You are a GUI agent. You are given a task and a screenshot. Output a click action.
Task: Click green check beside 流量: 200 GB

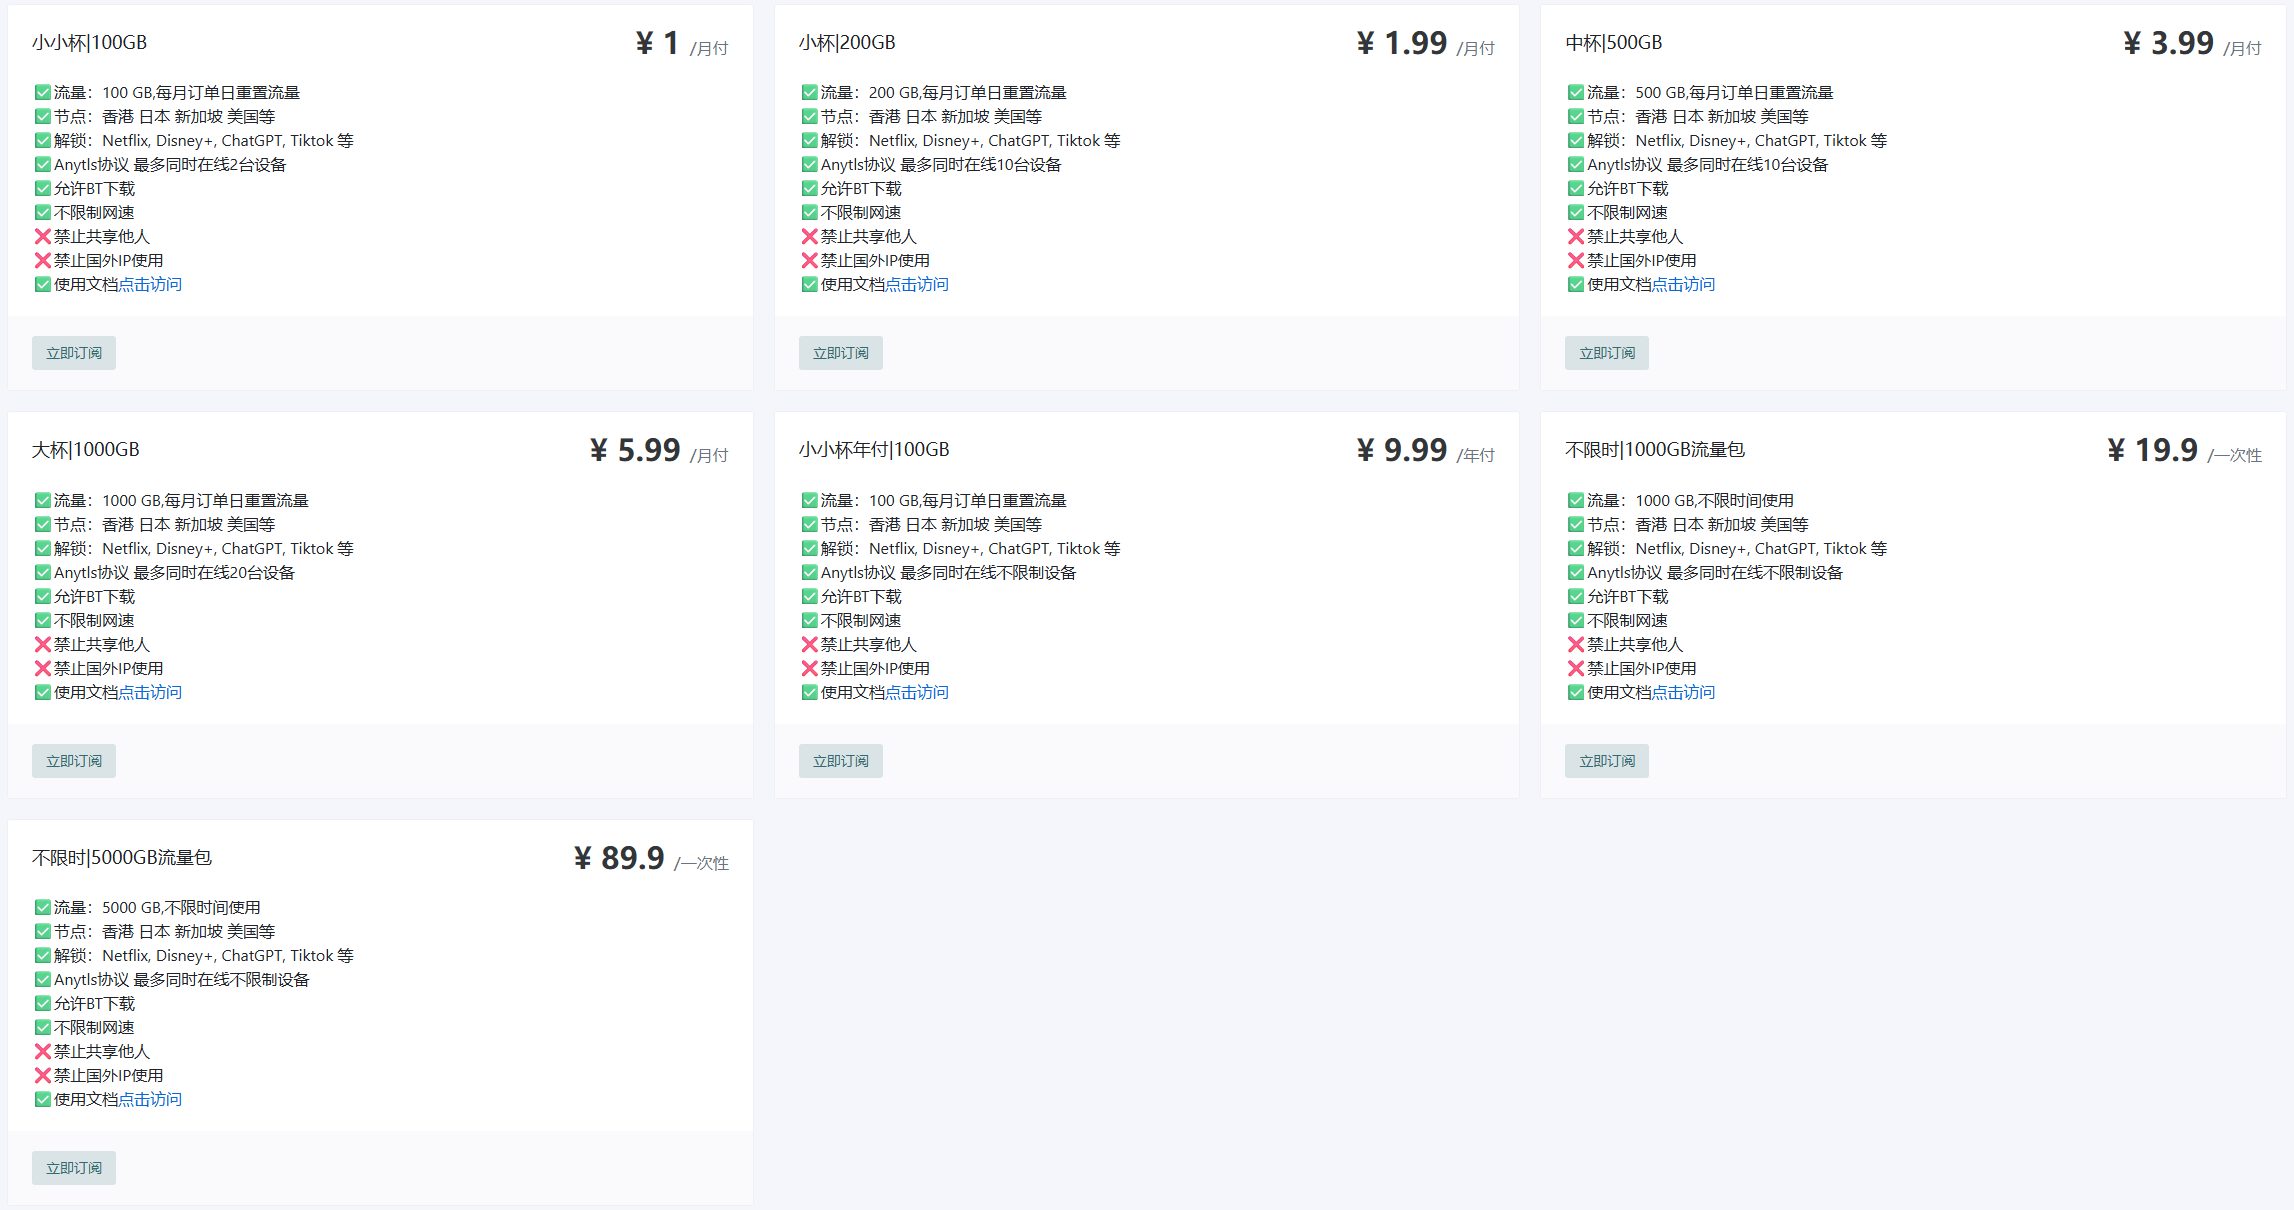[809, 93]
